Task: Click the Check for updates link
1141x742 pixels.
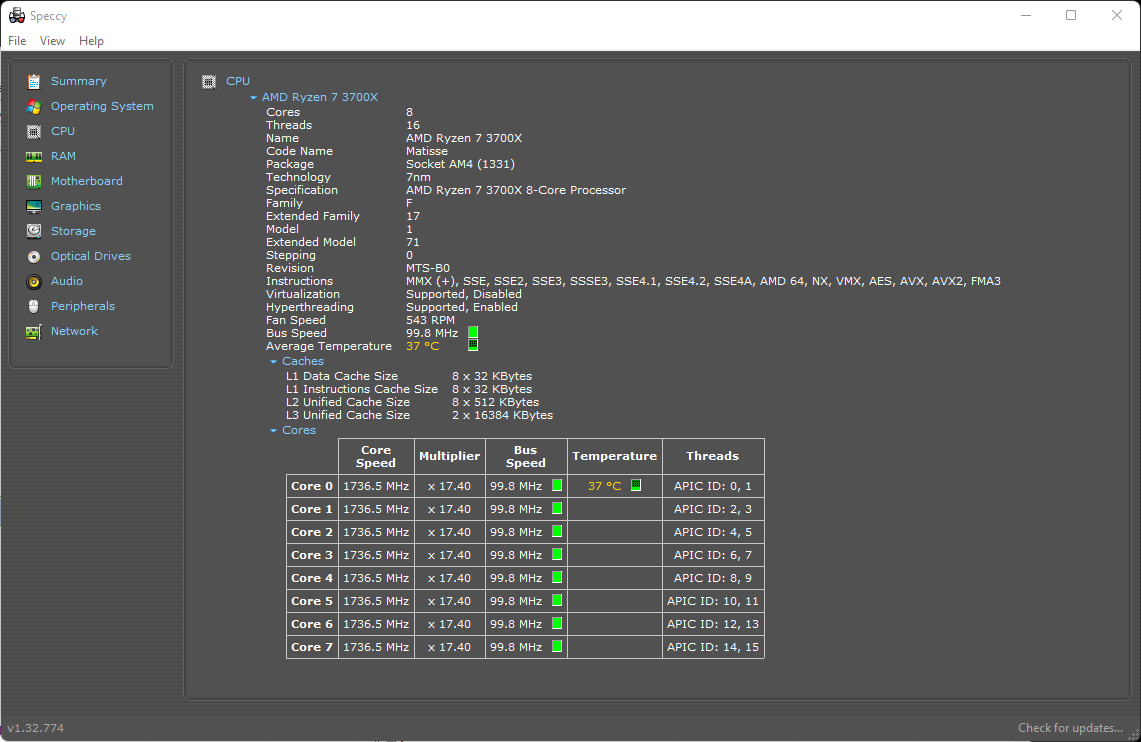Action: (x=1072, y=727)
